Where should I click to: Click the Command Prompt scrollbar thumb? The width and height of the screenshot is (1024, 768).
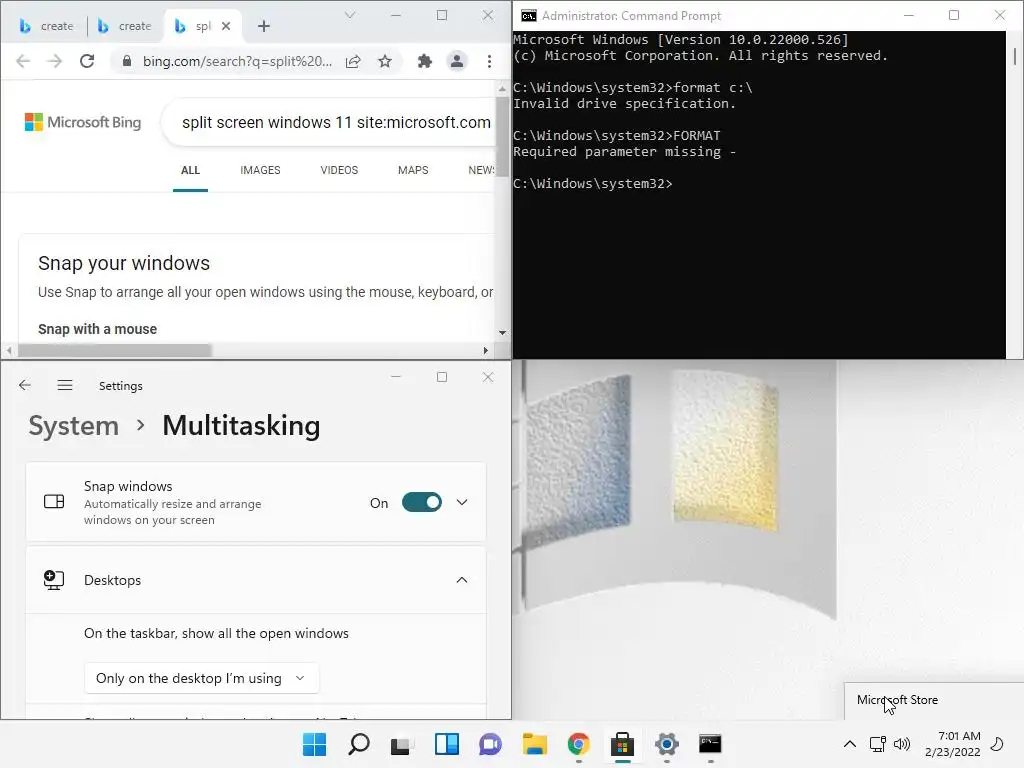coord(1014,56)
